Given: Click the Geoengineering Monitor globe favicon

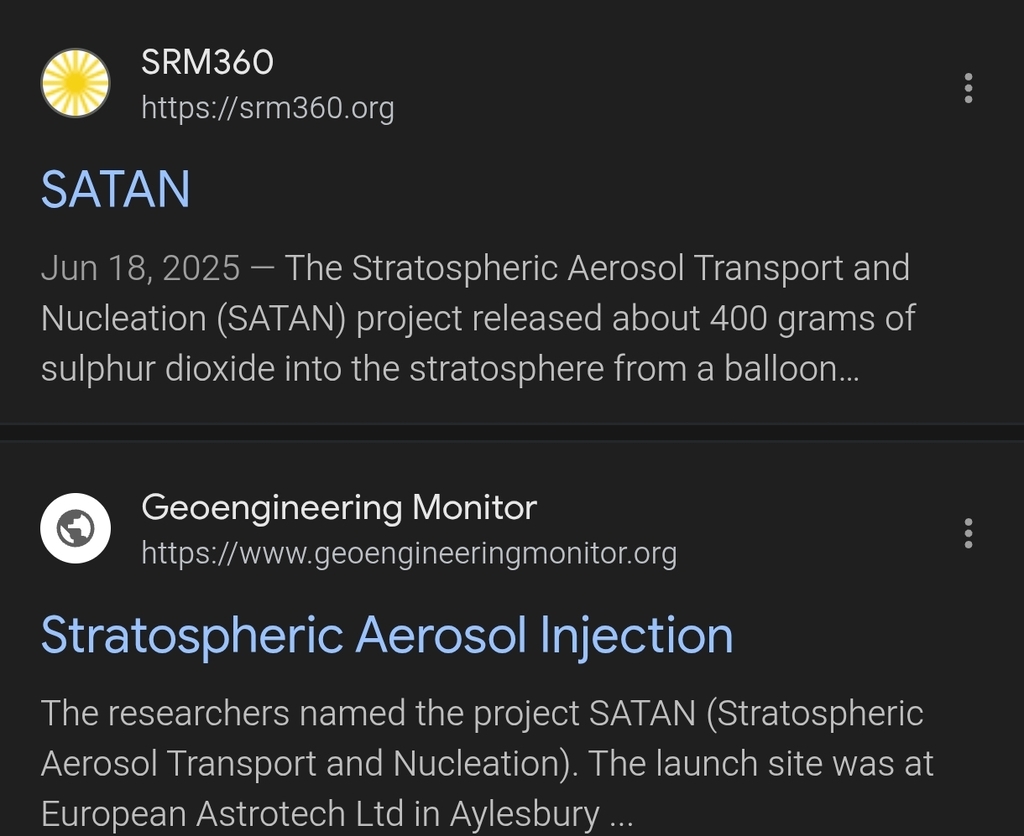Looking at the screenshot, I should coord(75,528).
